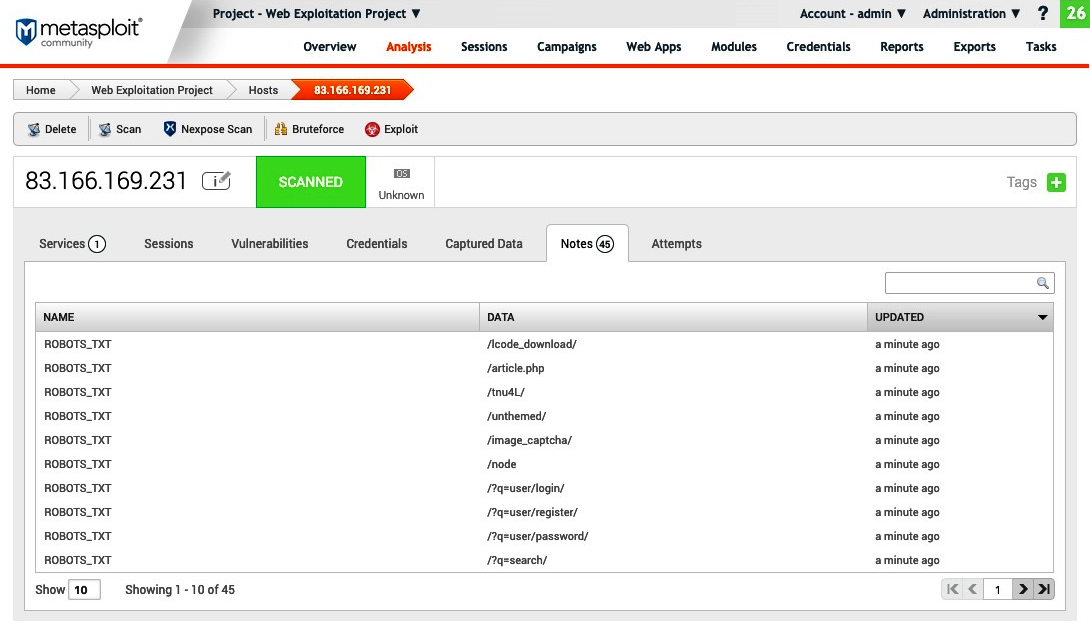Click the notification count badge 26
The width and height of the screenshot is (1090, 633).
pyautogui.click(x=1075, y=14)
